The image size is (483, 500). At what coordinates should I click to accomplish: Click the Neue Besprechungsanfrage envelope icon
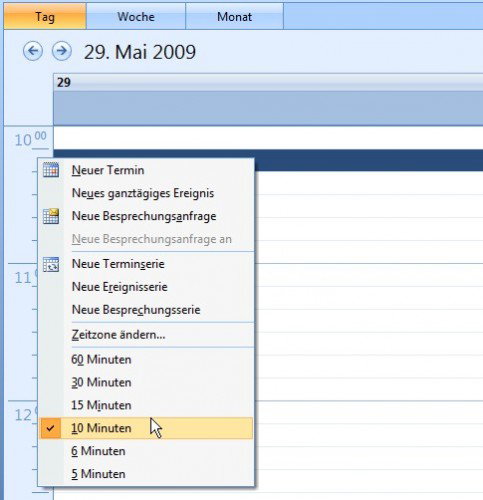(x=51, y=216)
